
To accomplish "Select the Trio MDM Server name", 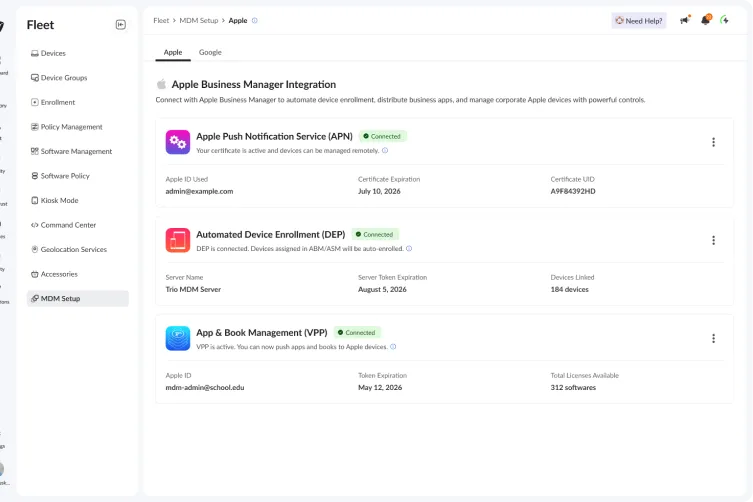I will 193,289.
